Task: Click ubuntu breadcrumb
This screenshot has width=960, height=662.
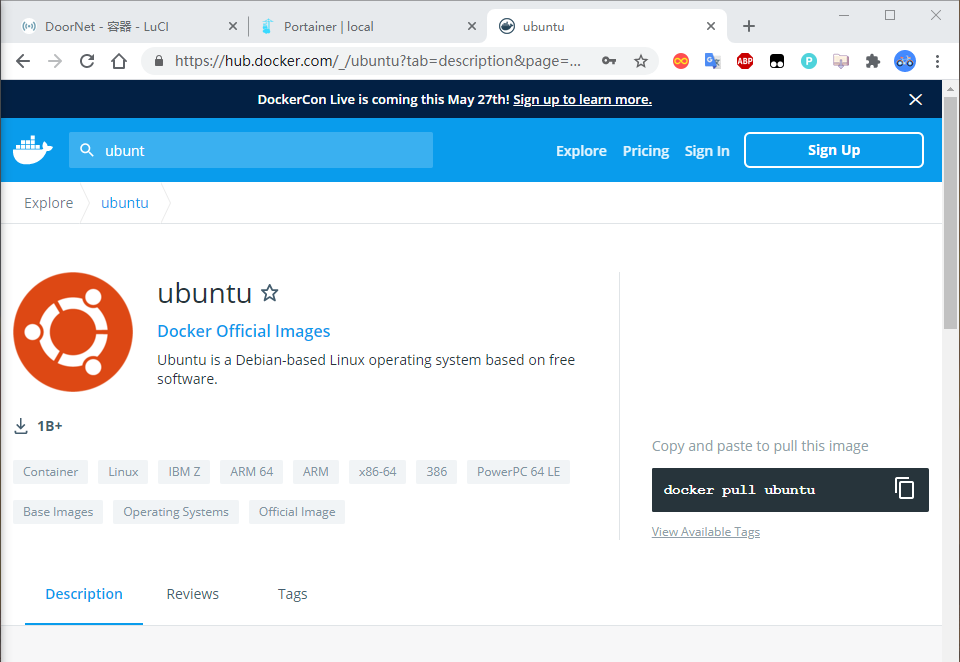Action: (x=124, y=203)
